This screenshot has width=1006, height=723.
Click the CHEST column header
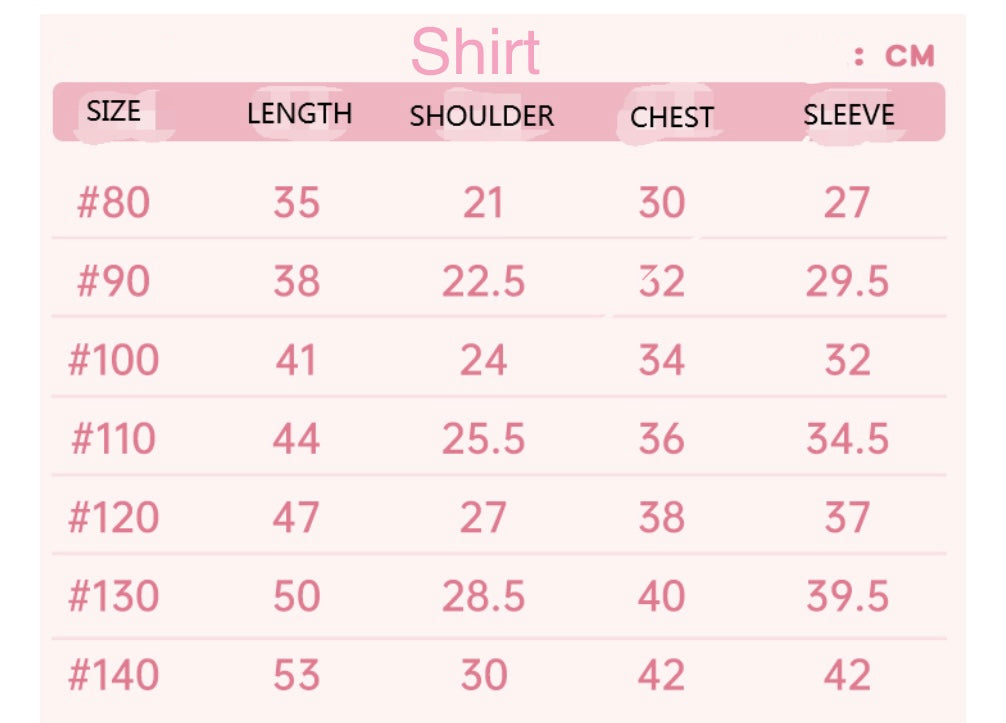pyautogui.click(x=671, y=118)
